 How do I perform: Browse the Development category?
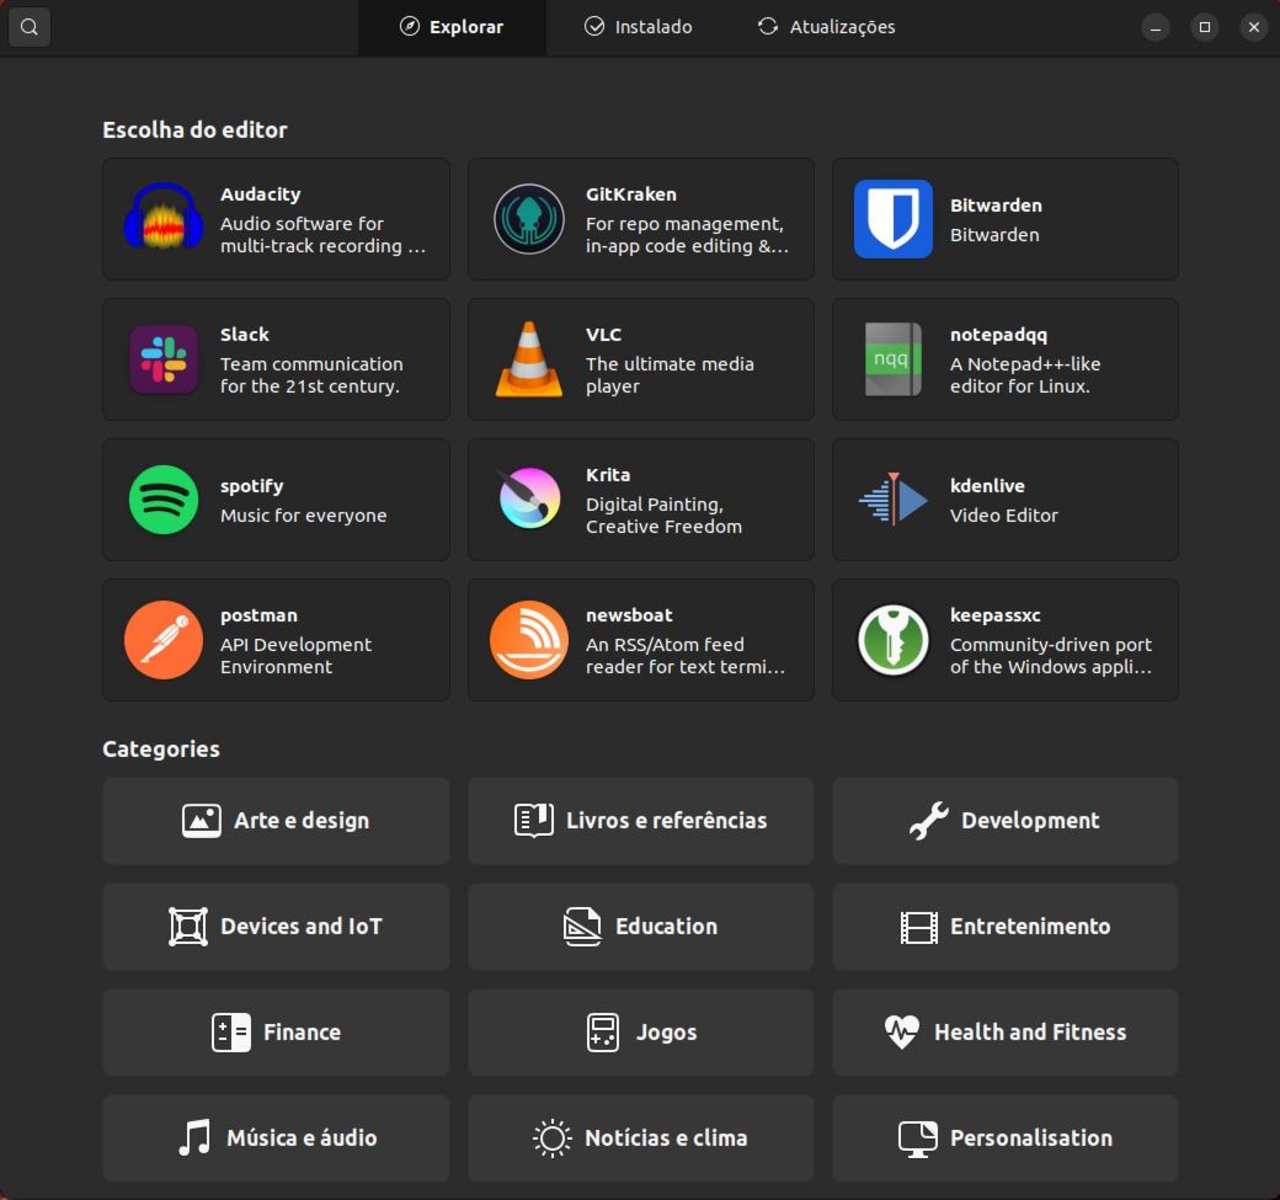tap(1004, 820)
